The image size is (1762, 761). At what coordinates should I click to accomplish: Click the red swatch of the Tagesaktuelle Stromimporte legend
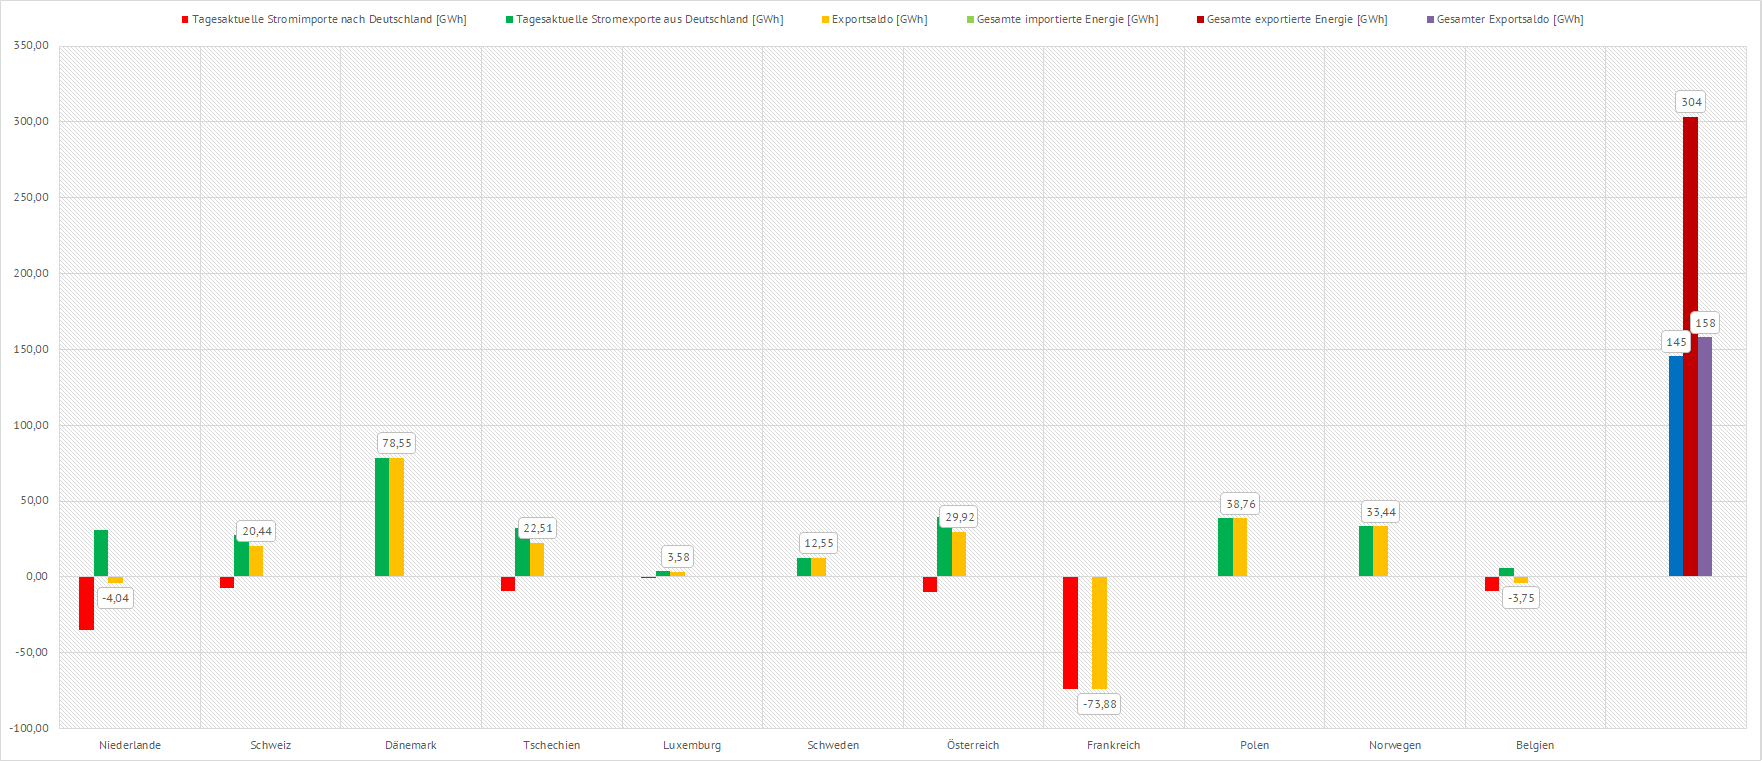pos(185,20)
